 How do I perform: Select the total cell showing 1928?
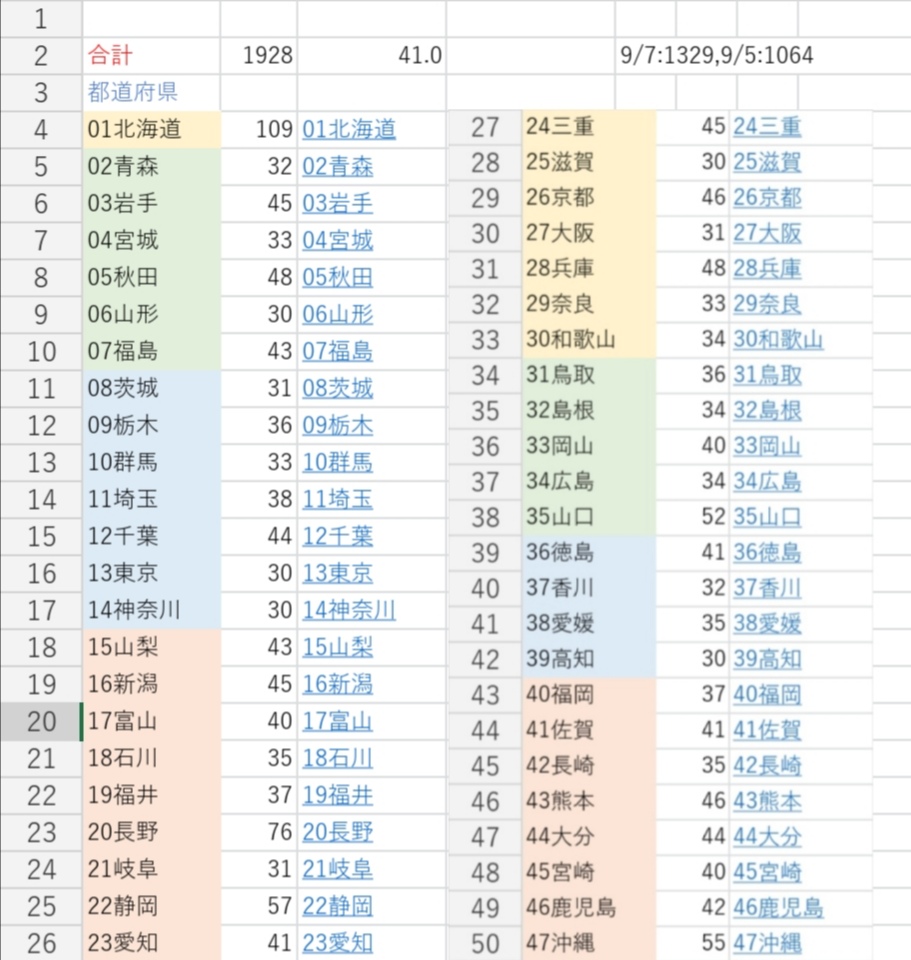click(259, 56)
